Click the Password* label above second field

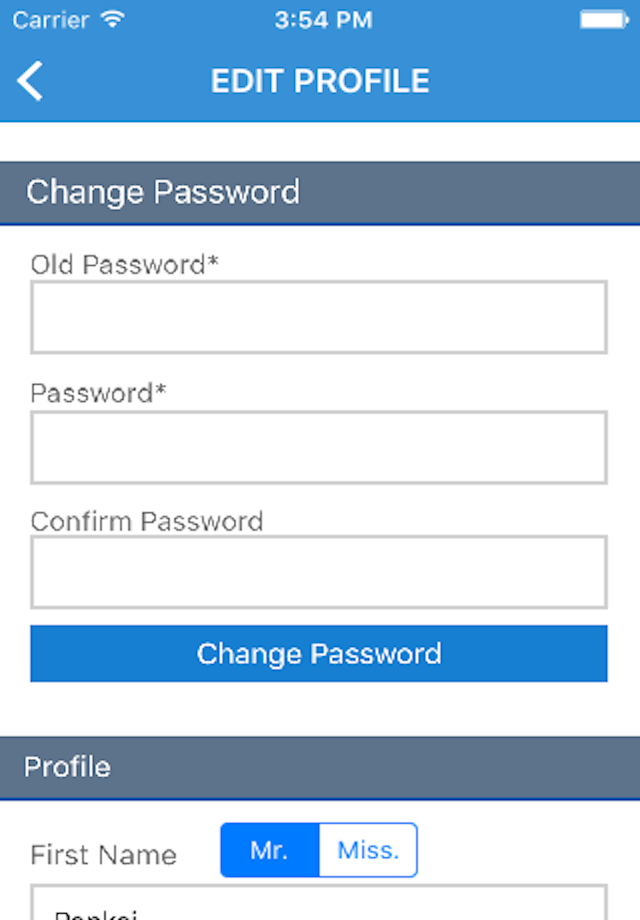(x=98, y=393)
